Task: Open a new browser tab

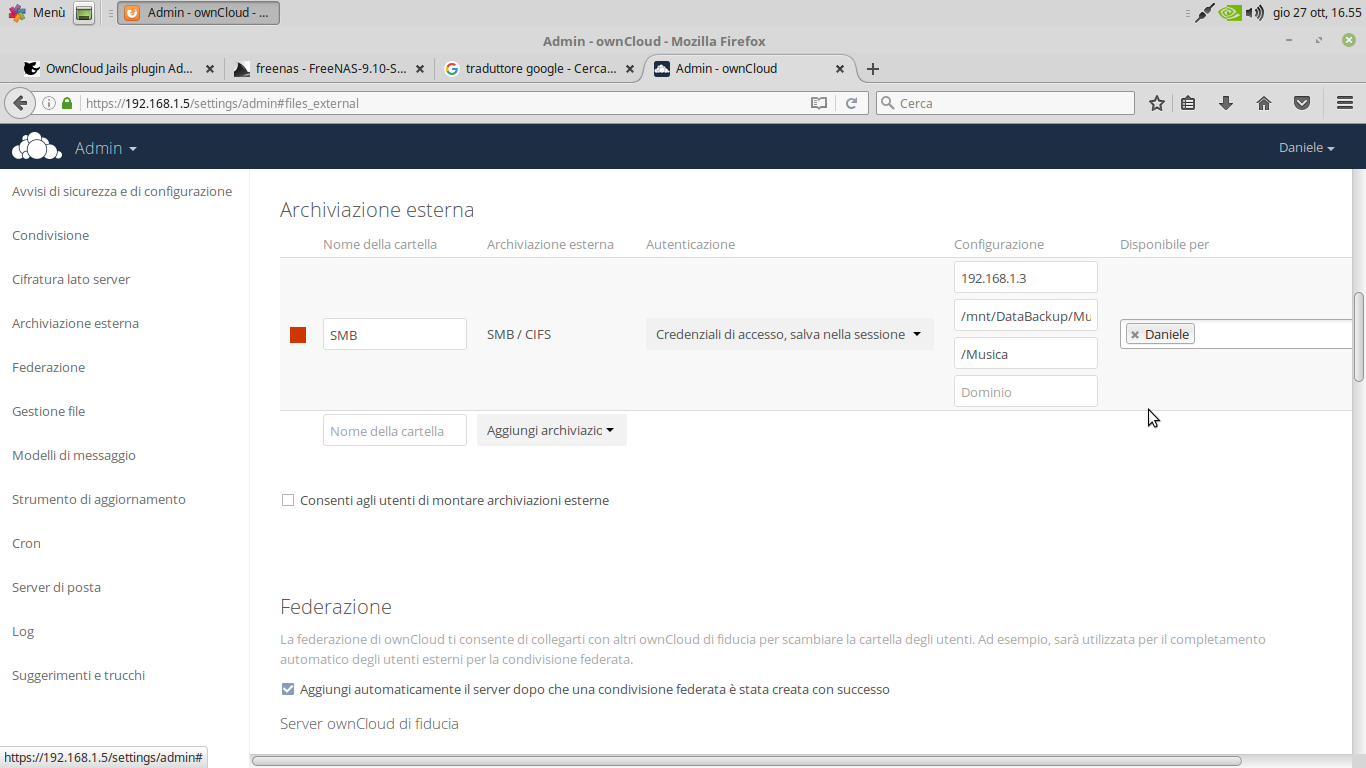Action: 873,69
